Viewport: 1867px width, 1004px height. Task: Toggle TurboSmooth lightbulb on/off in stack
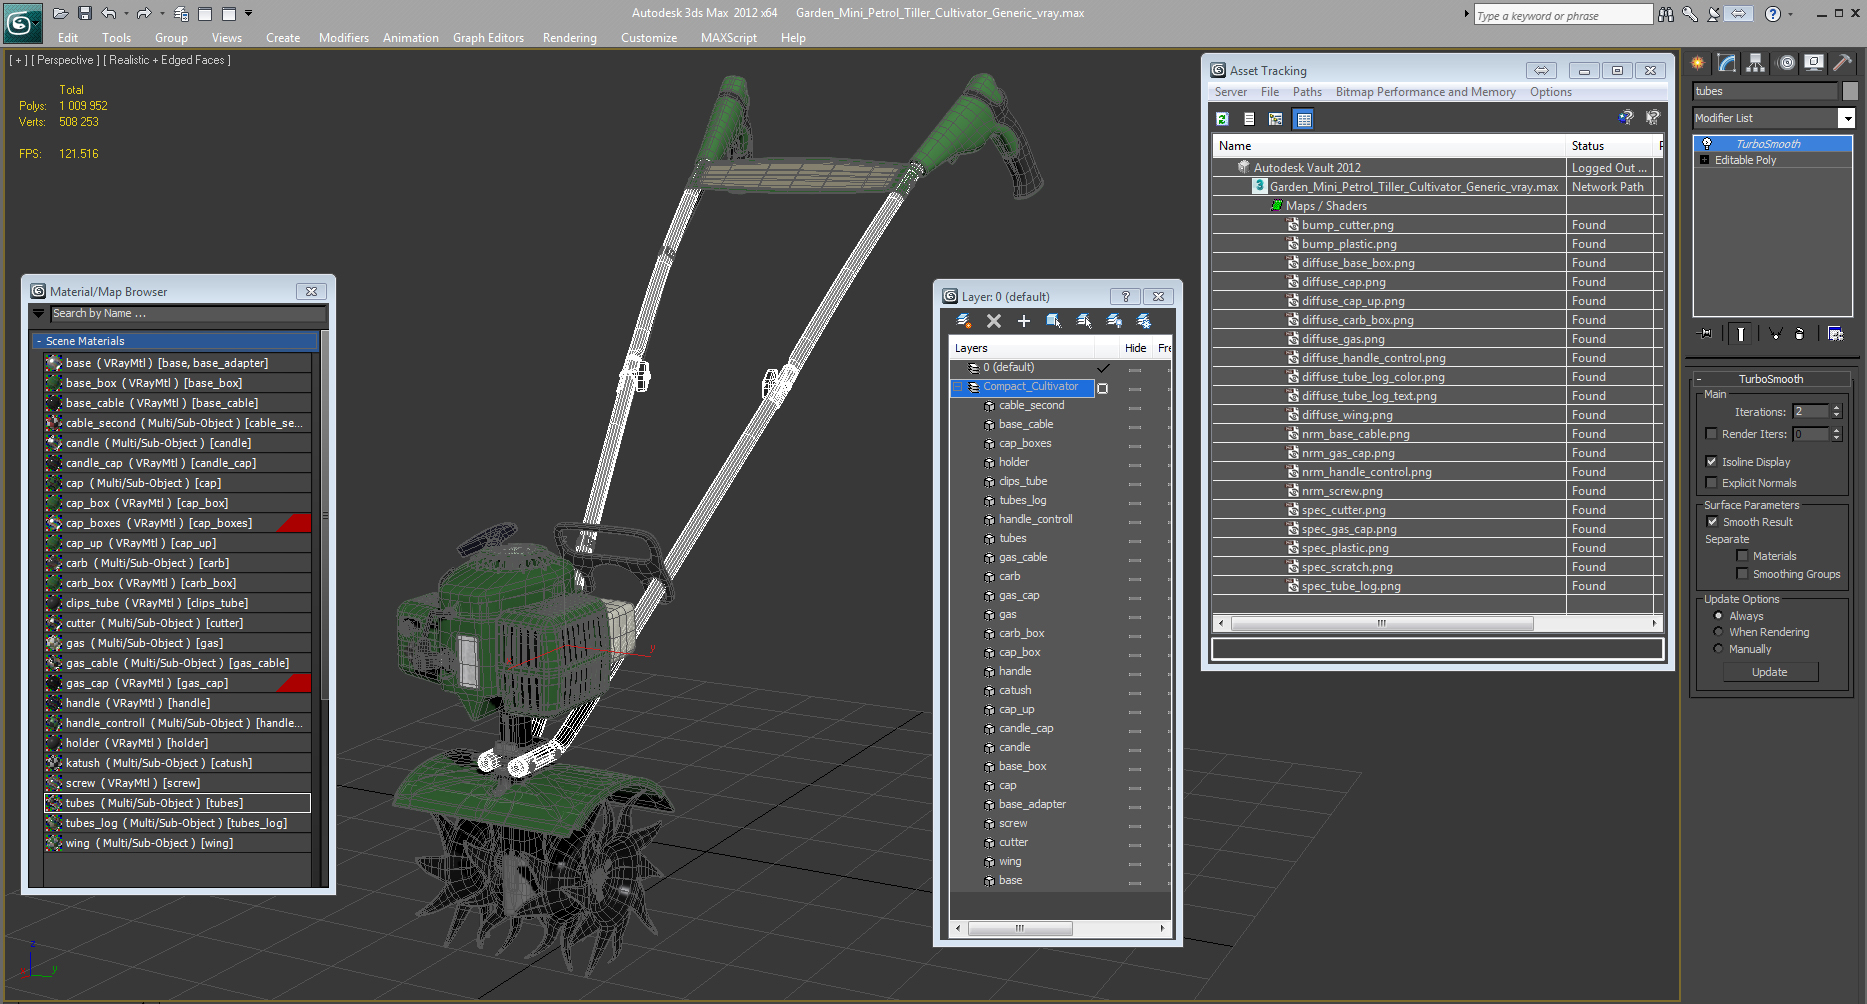[x=1707, y=144]
